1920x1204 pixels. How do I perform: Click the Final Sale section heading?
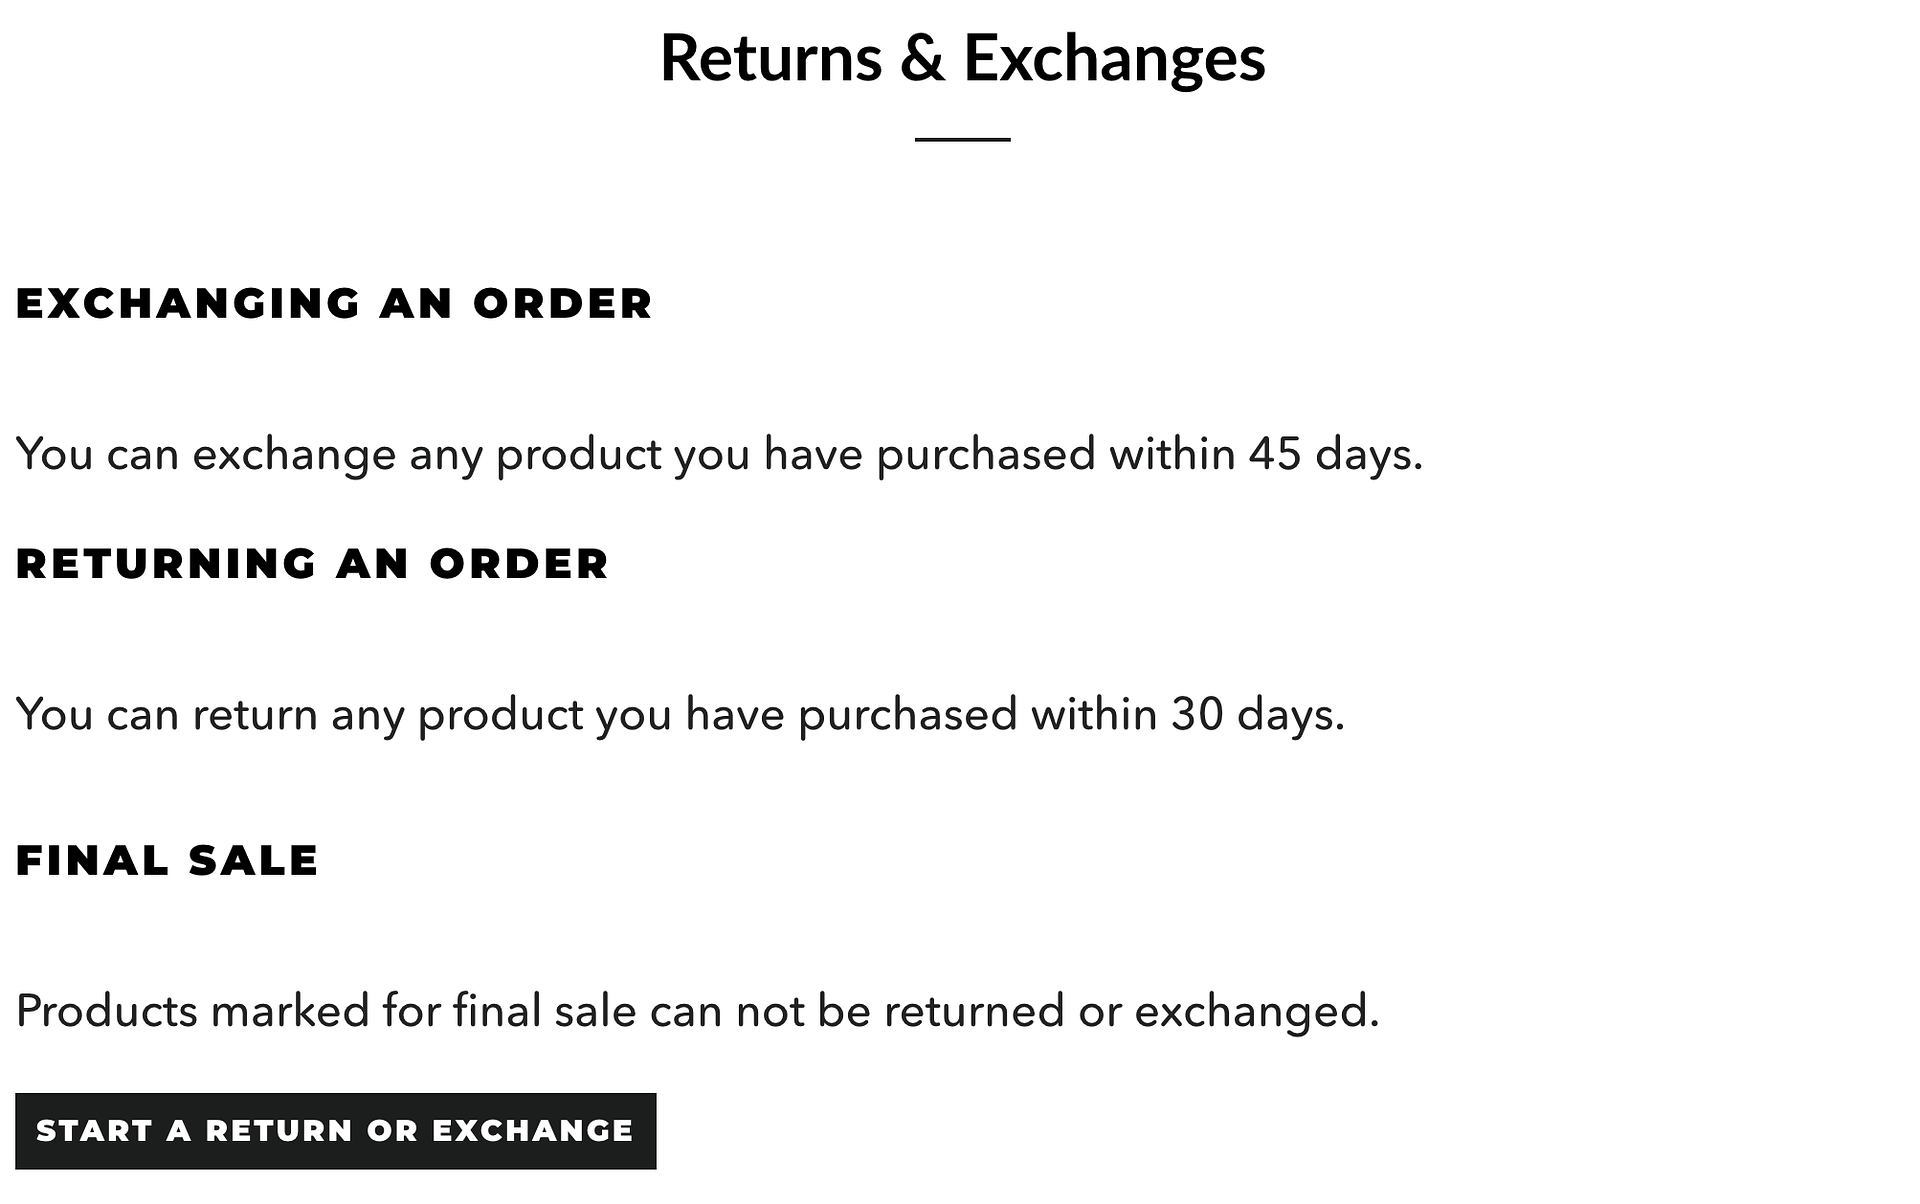167,861
